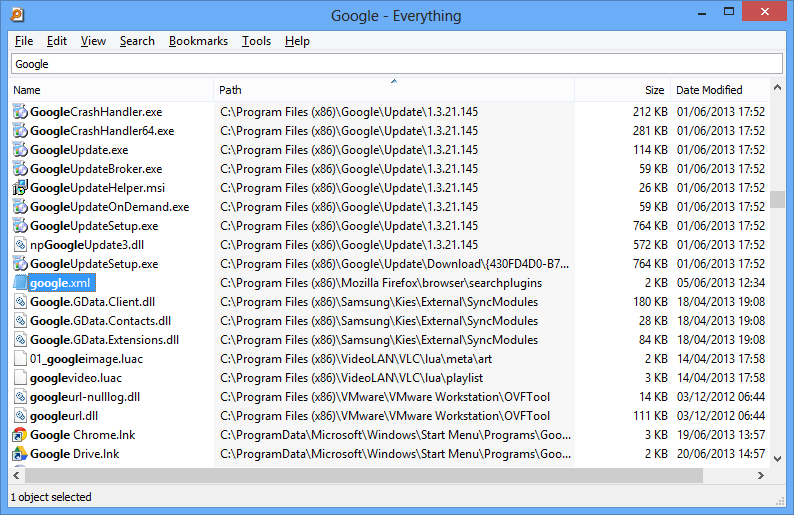
Task: Click the 01_googleimage.luac file icon
Action: 20,359
